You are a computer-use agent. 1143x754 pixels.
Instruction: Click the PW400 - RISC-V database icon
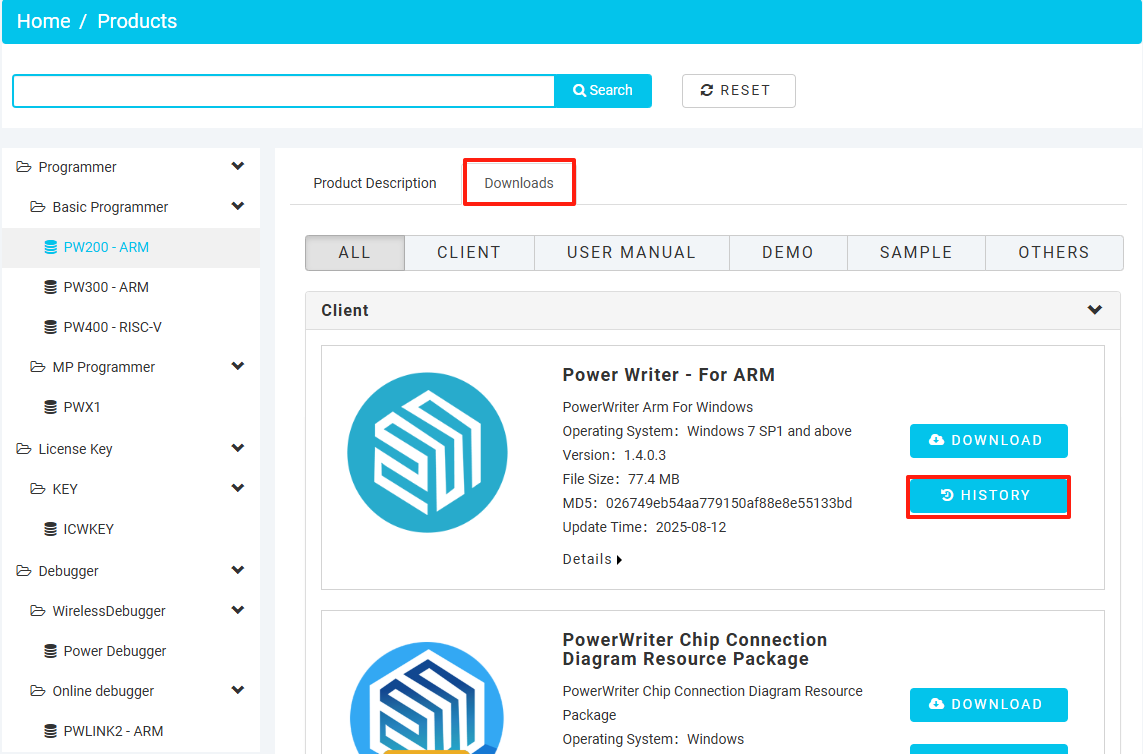pyautogui.click(x=50, y=327)
